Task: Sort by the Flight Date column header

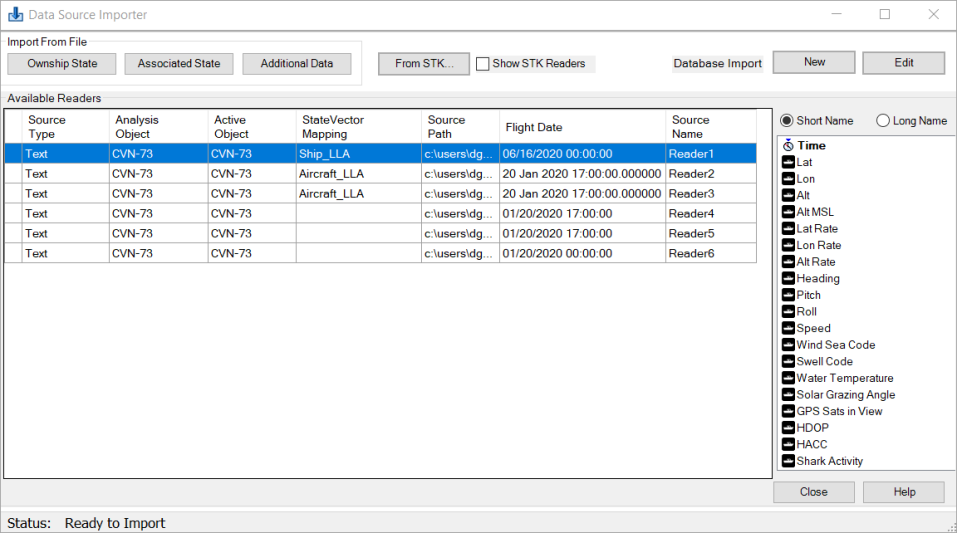Action: pos(582,127)
